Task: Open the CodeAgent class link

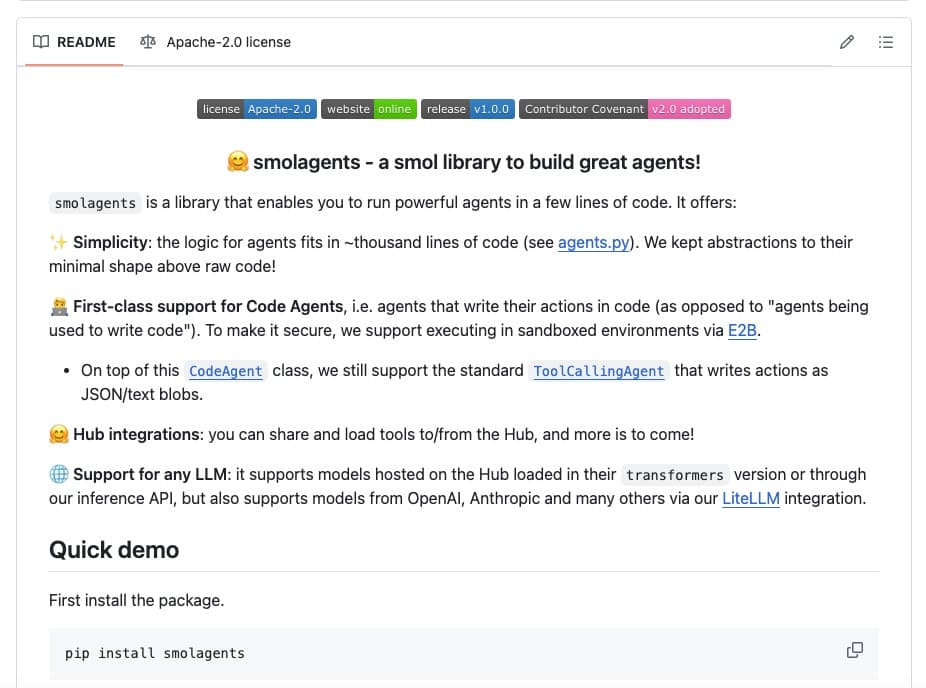Action: click(226, 371)
